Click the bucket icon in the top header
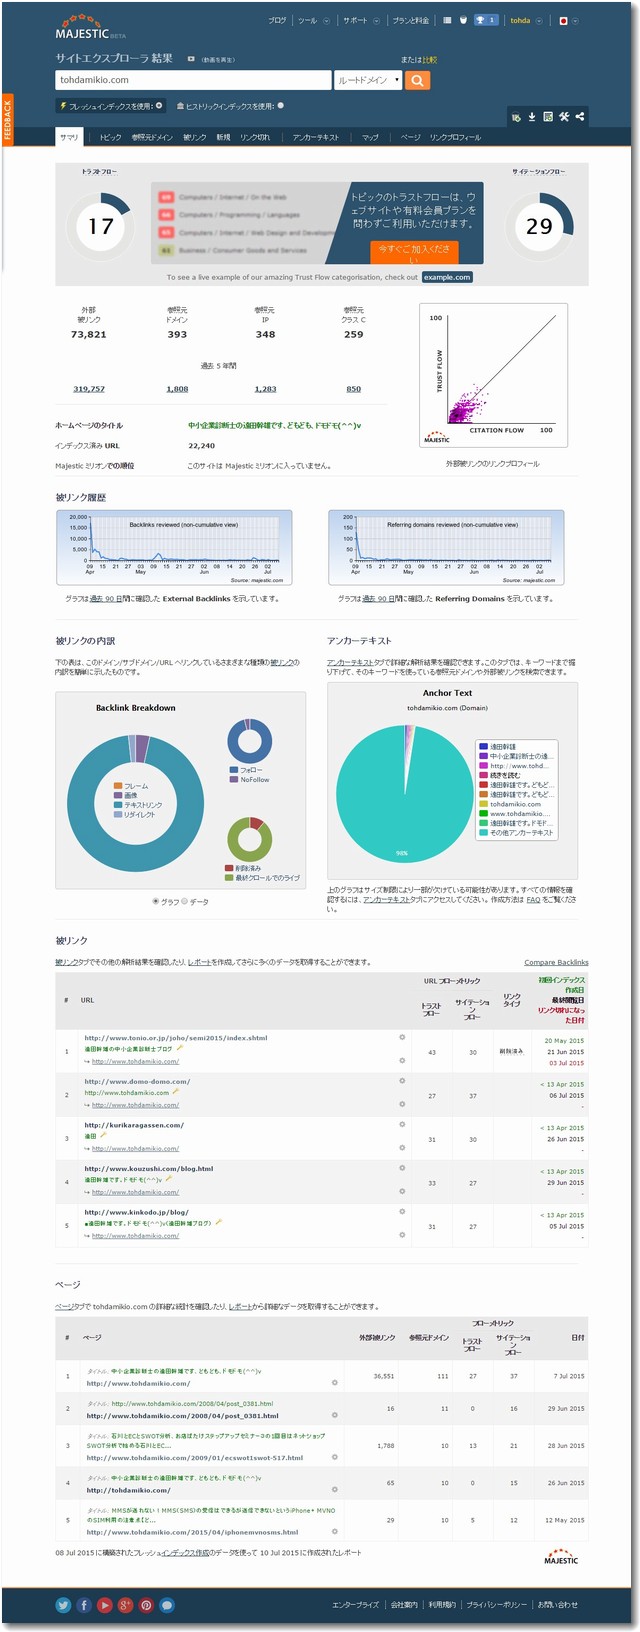Viewport: 640px width, 1632px height. (463, 20)
